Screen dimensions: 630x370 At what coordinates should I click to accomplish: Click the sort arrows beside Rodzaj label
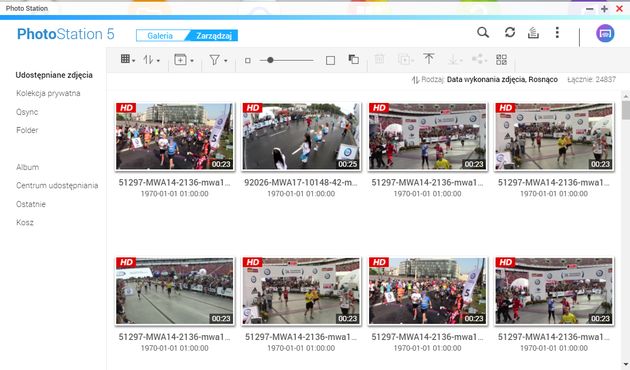pos(415,80)
